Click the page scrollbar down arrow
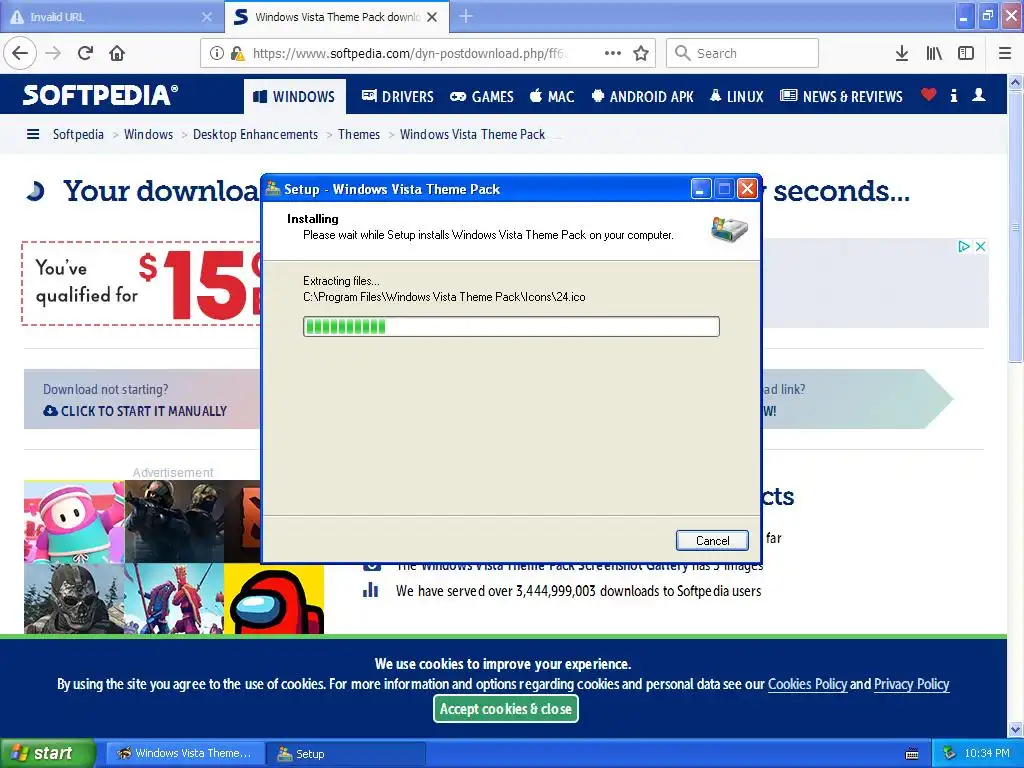Viewport: 1024px width, 768px height. pos(1015,729)
